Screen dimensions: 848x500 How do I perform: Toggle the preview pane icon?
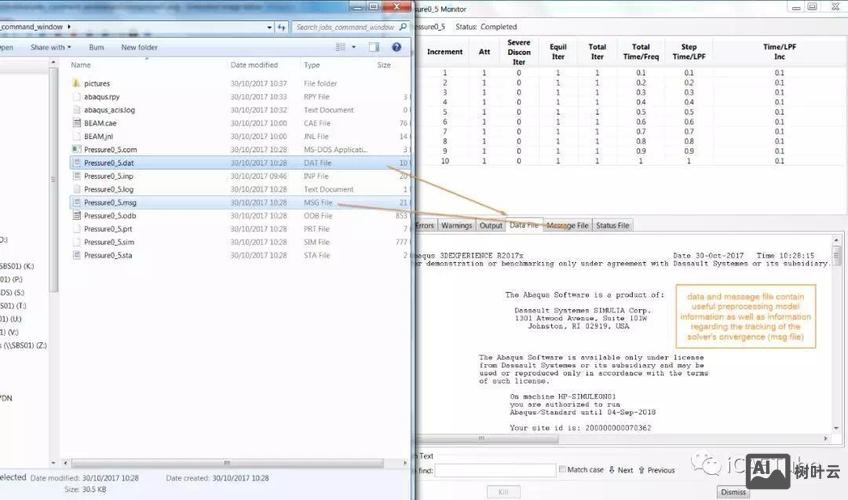(374, 47)
